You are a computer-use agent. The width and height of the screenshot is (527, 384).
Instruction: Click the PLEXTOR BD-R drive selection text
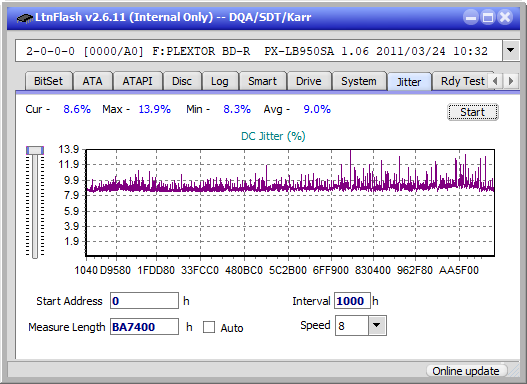pyautogui.click(x=257, y=51)
